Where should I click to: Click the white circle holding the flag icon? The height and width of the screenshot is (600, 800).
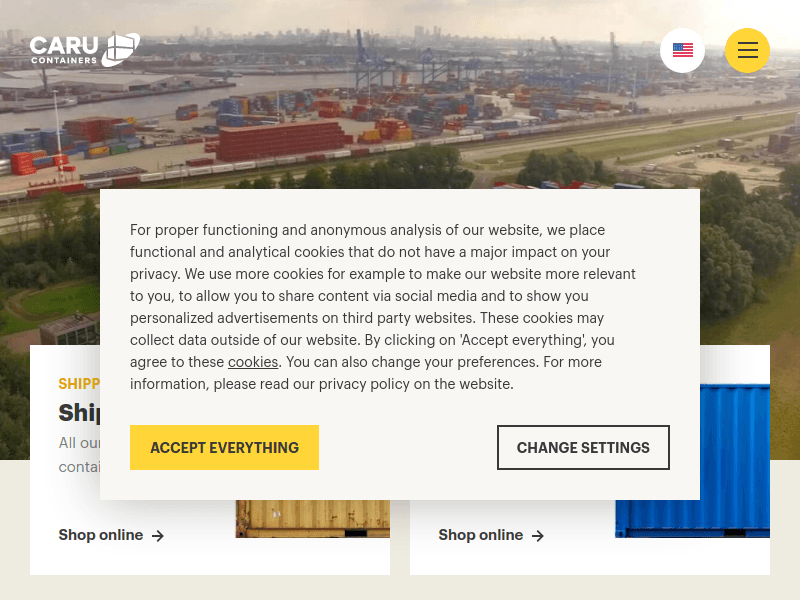pos(683,50)
